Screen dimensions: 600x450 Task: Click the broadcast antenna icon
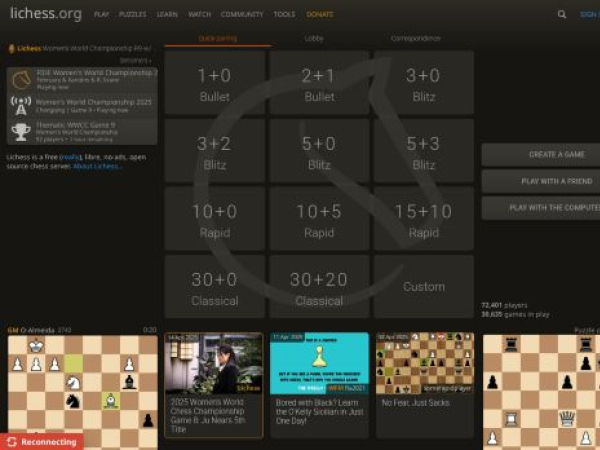click(21, 106)
